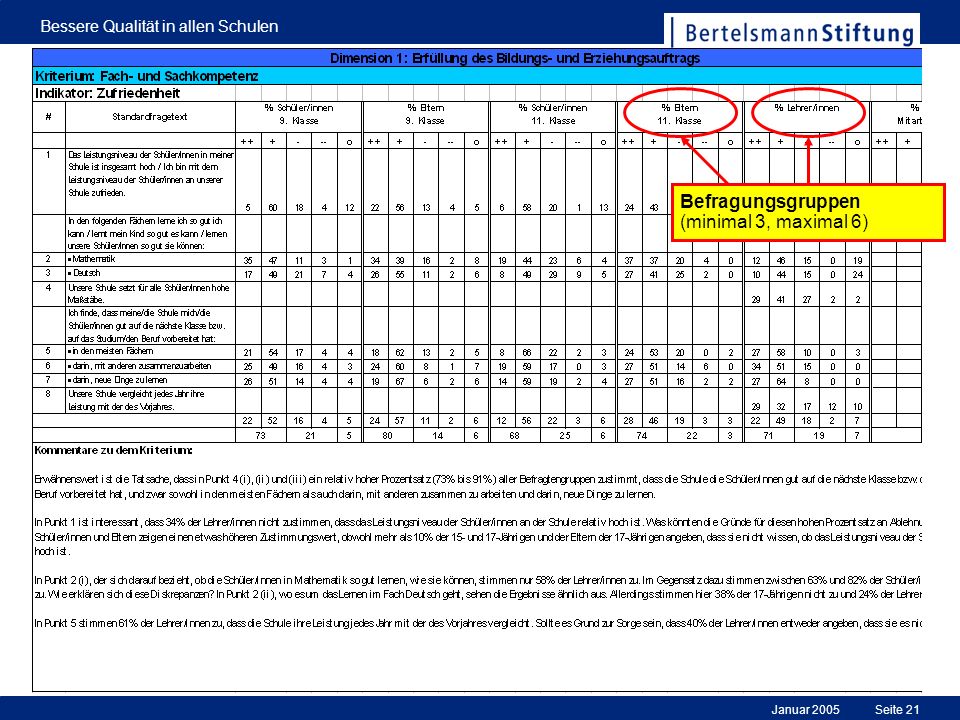
Task: Select the '% Schüler/innen 11. Klasse' column header
Action: tap(553, 114)
